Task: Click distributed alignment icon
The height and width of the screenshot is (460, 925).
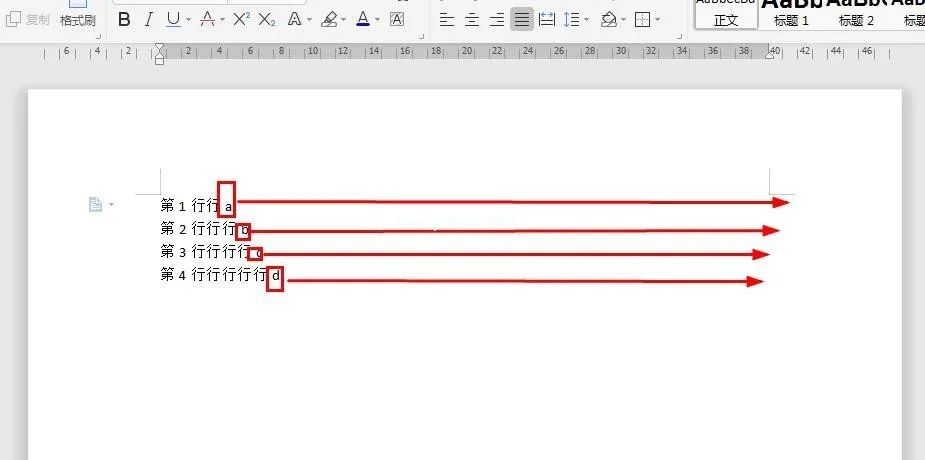Action: coord(547,20)
